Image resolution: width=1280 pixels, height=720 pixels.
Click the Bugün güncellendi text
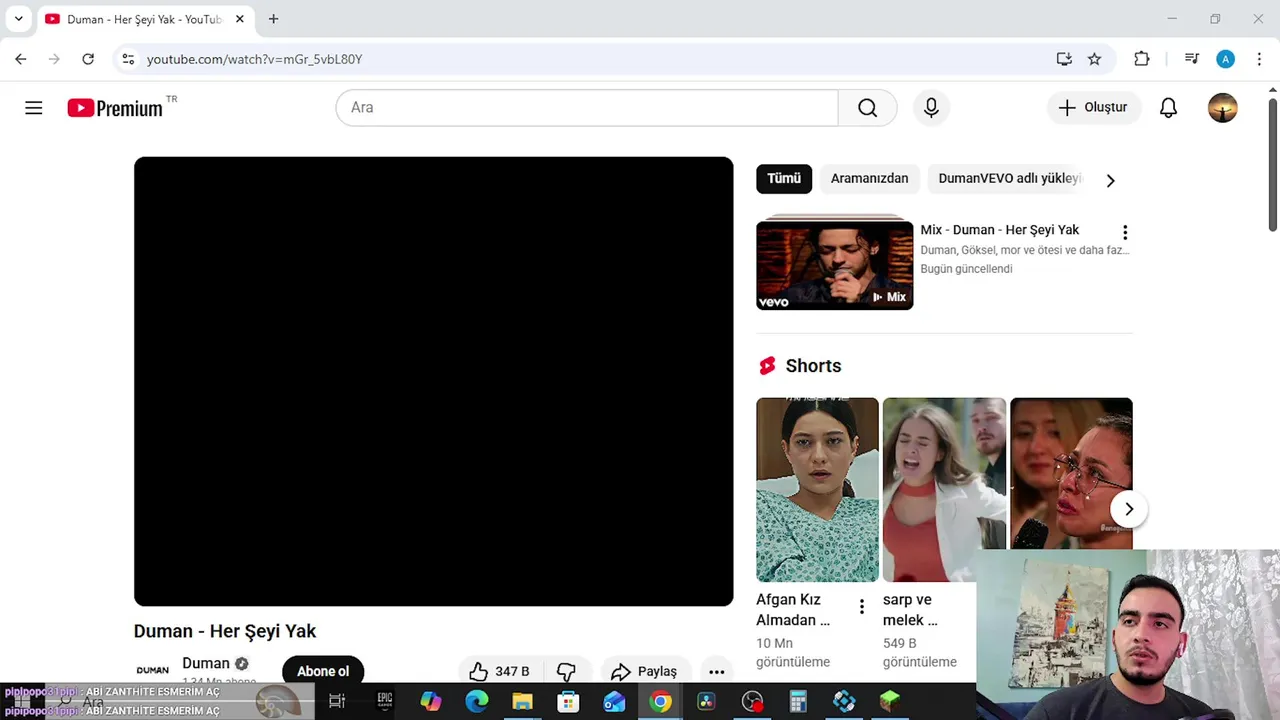coord(966,269)
